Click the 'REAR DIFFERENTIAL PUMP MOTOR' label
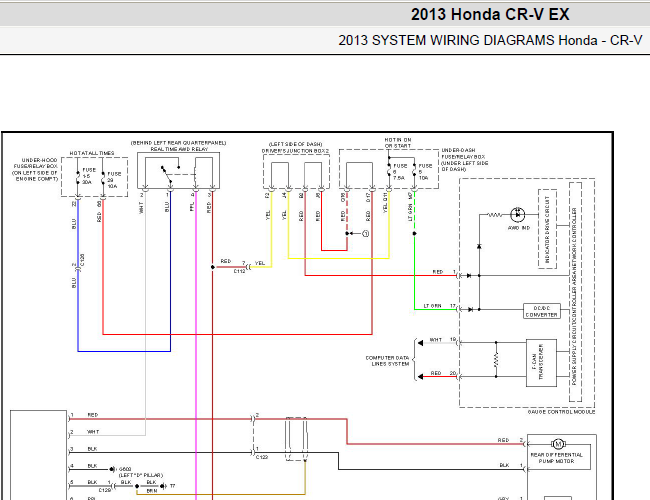This screenshot has height=500, width=650. point(556,458)
